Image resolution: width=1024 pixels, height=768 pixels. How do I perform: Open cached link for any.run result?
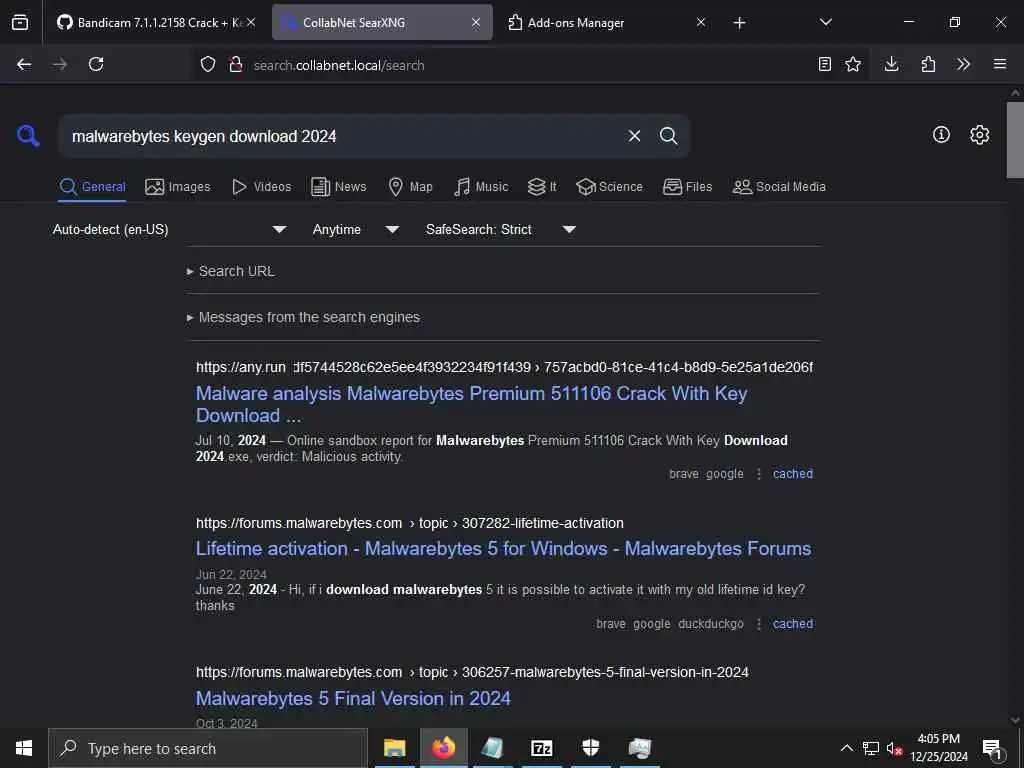[x=793, y=474]
